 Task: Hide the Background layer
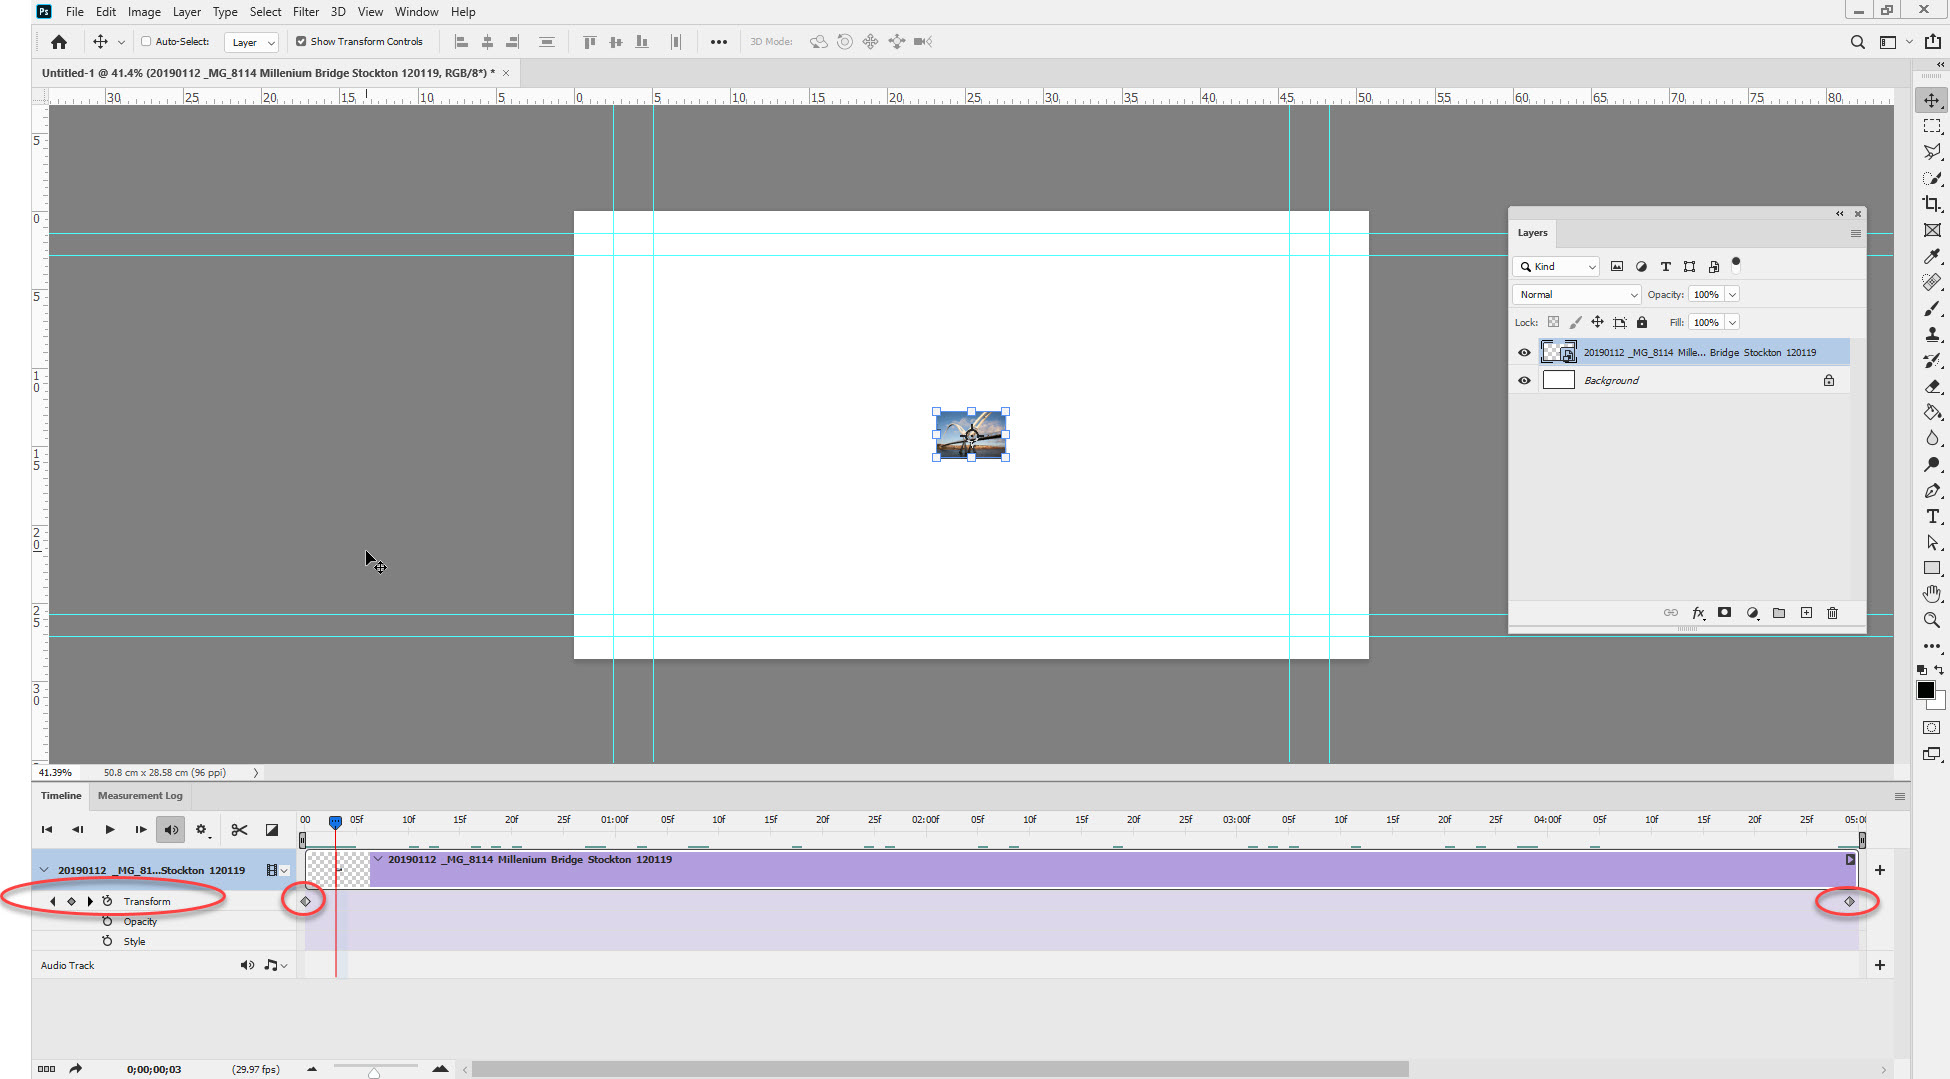point(1524,381)
